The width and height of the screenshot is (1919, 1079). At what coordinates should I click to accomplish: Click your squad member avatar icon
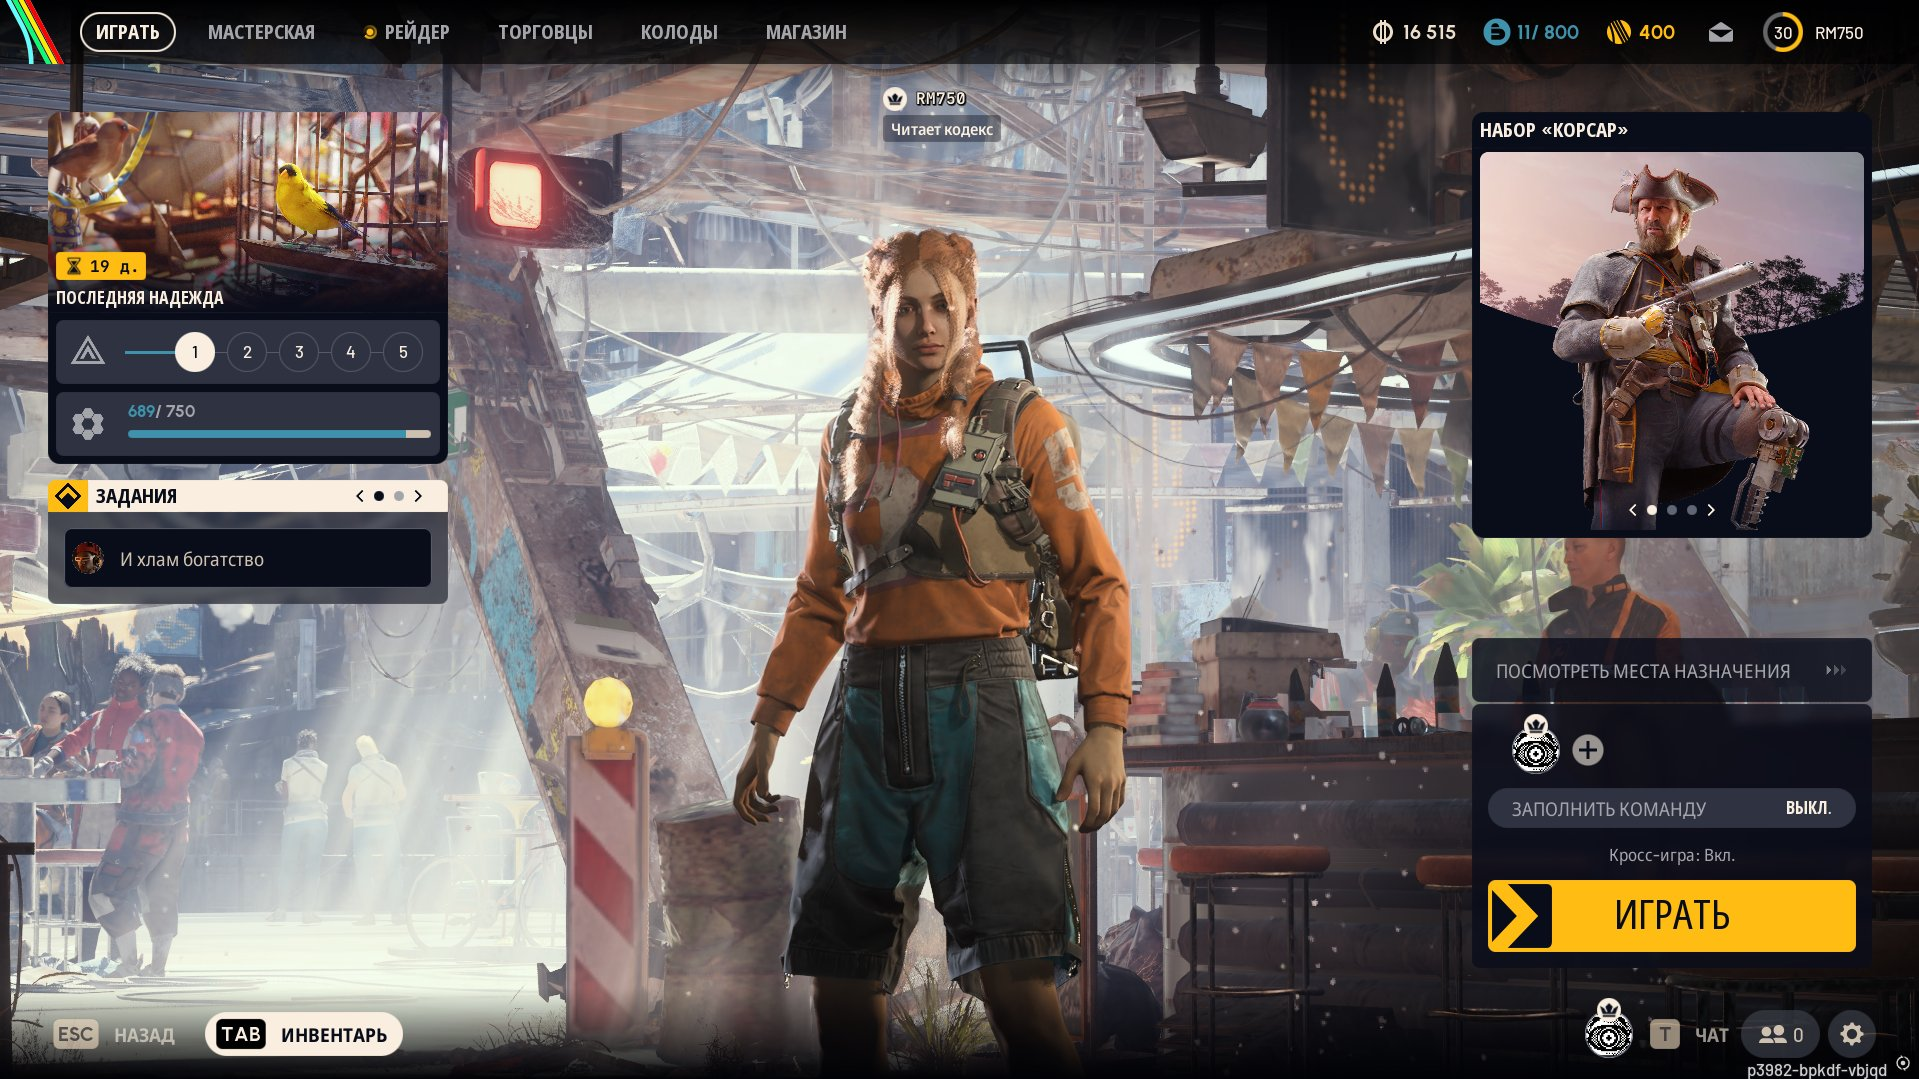1535,744
